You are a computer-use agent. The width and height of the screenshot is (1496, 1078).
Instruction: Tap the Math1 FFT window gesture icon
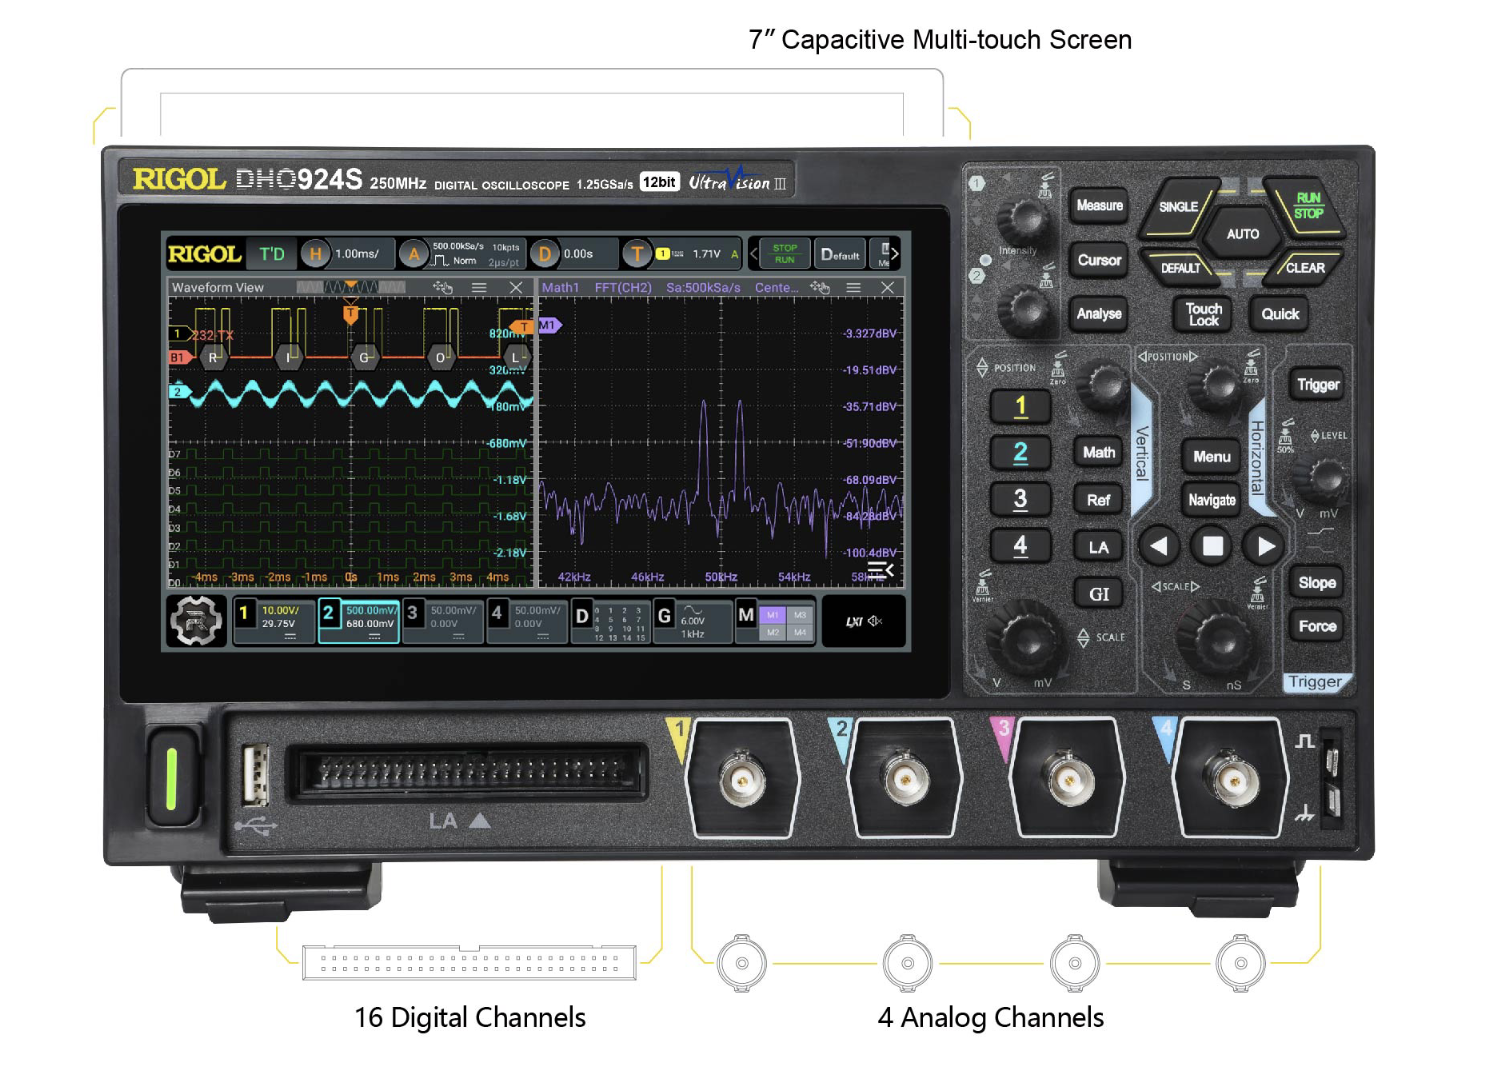(820, 288)
